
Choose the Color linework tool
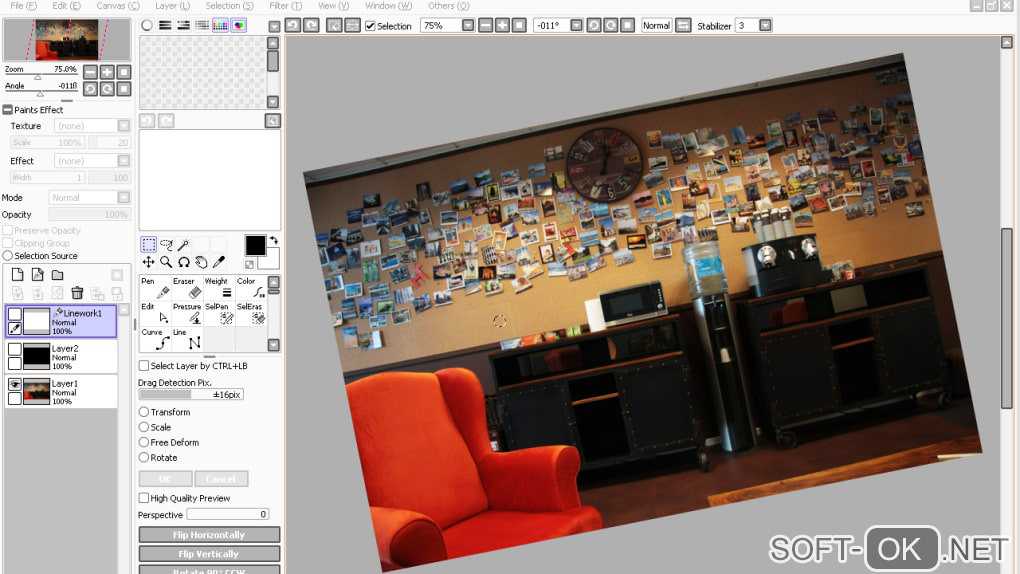pyautogui.click(x=251, y=288)
